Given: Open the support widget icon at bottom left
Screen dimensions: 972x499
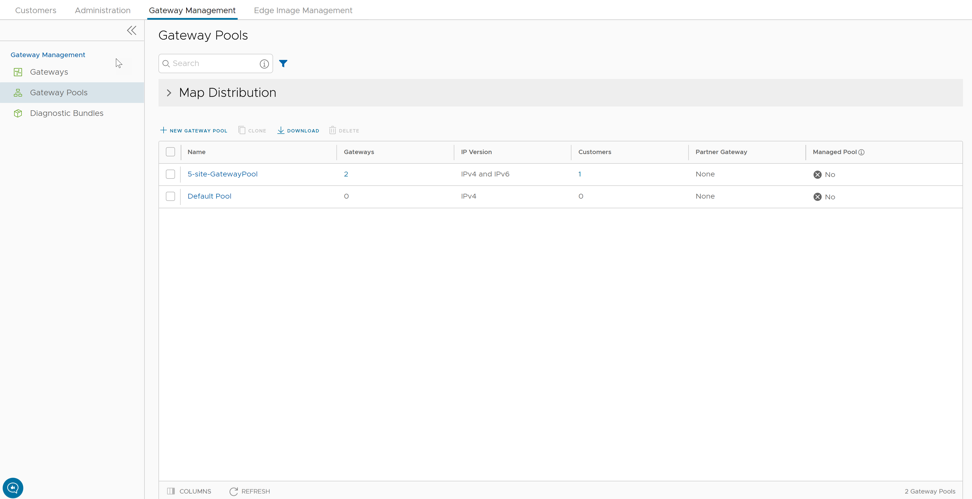Looking at the screenshot, I should pos(13,487).
